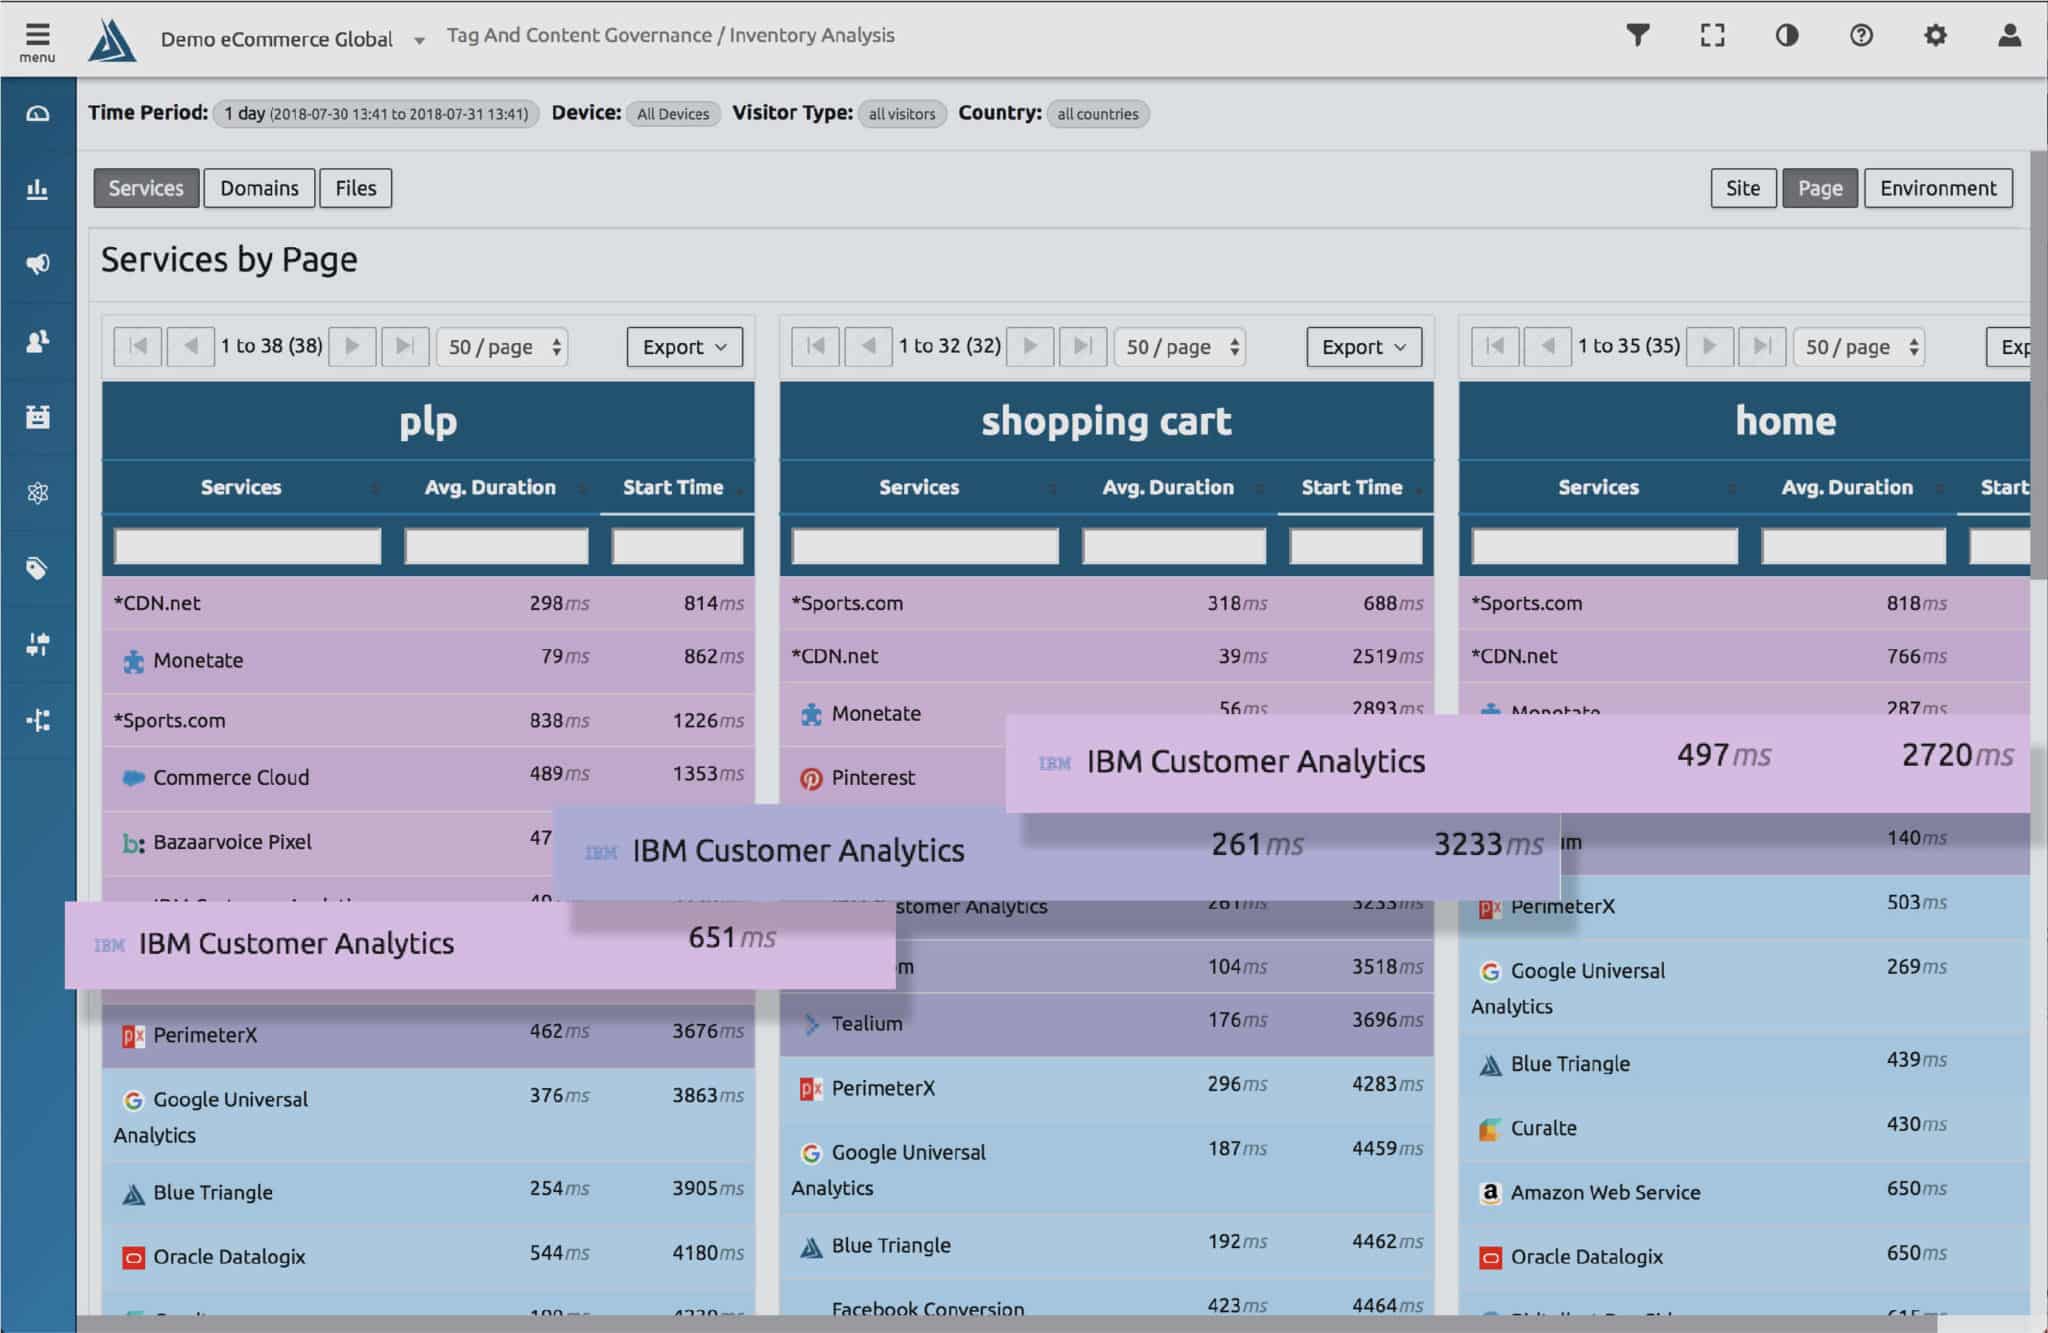Open shopping cart 50 / page selector

coord(1180,347)
